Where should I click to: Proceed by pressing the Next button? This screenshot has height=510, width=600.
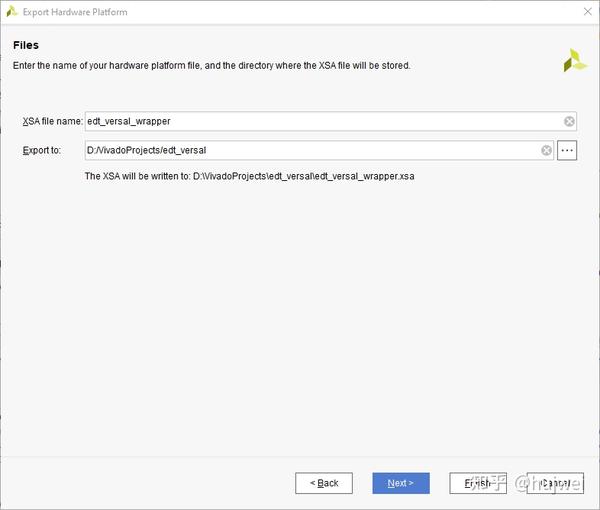[x=401, y=483]
